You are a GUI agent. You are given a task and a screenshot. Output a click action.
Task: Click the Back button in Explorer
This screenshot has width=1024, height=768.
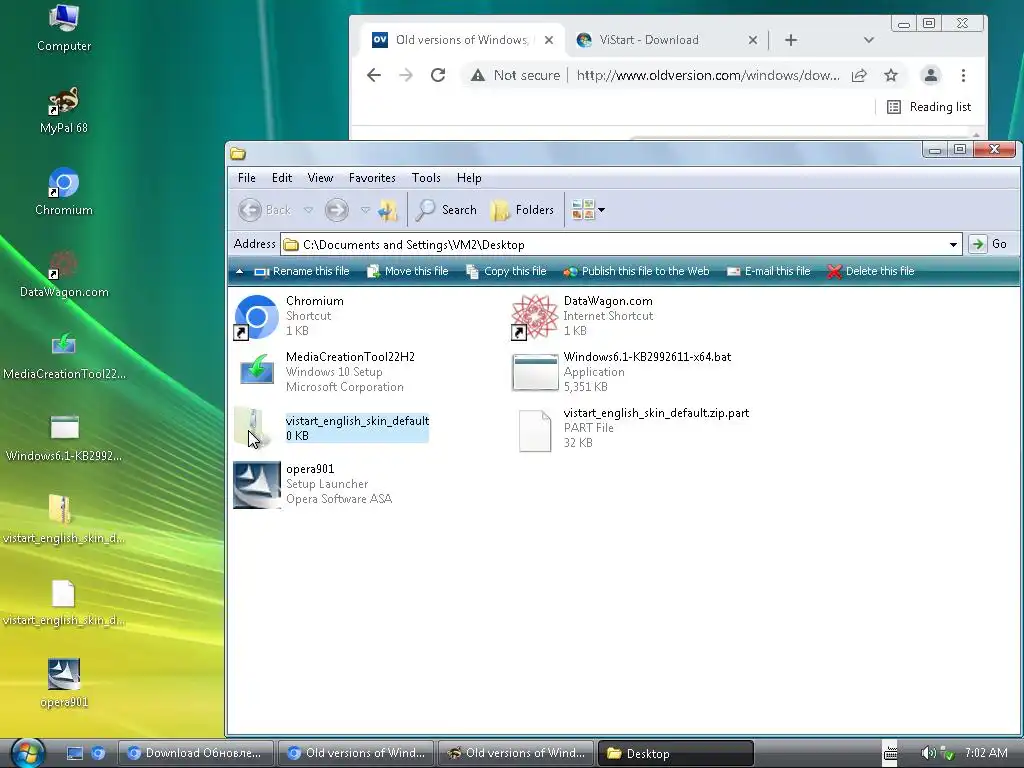click(x=265, y=210)
